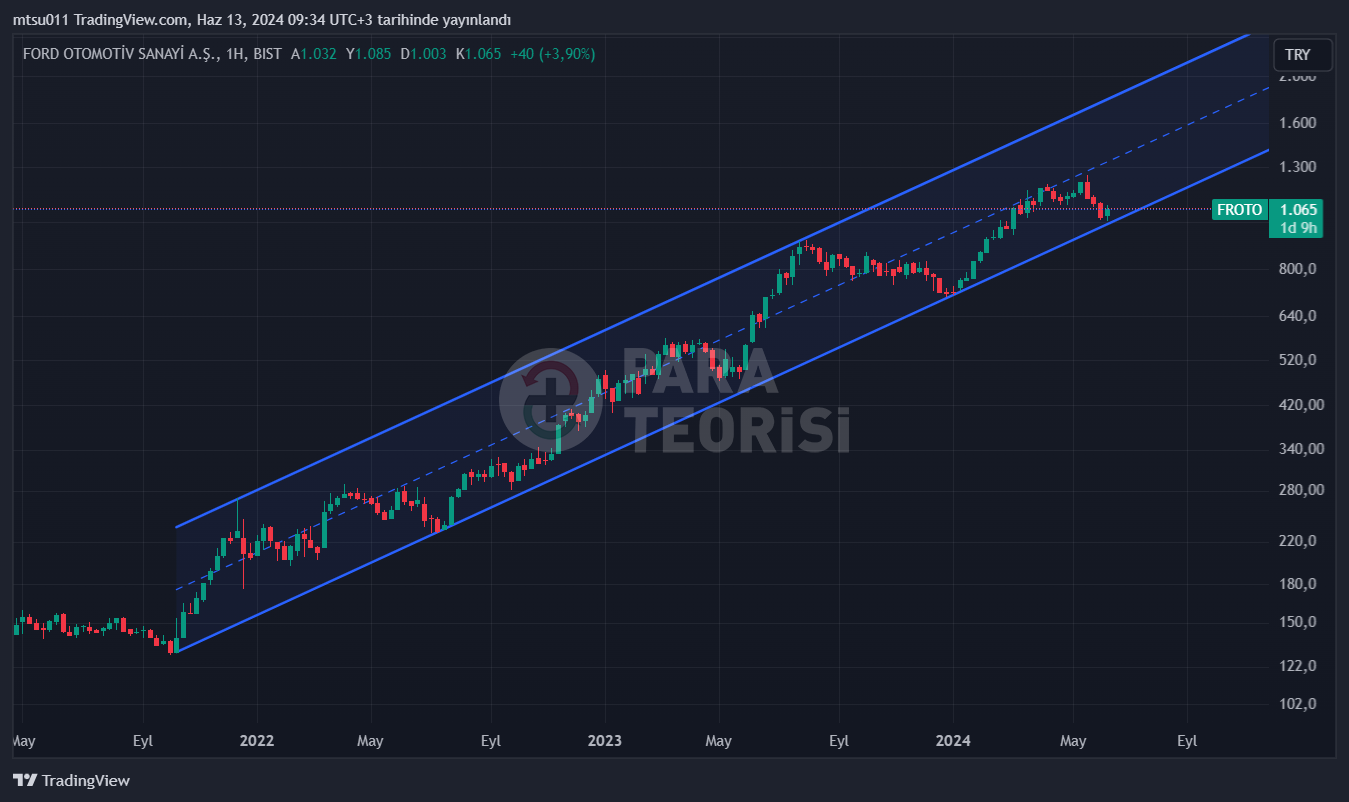Click the 2022 year label on time axis
This screenshot has height=802, width=1349.
257,741
